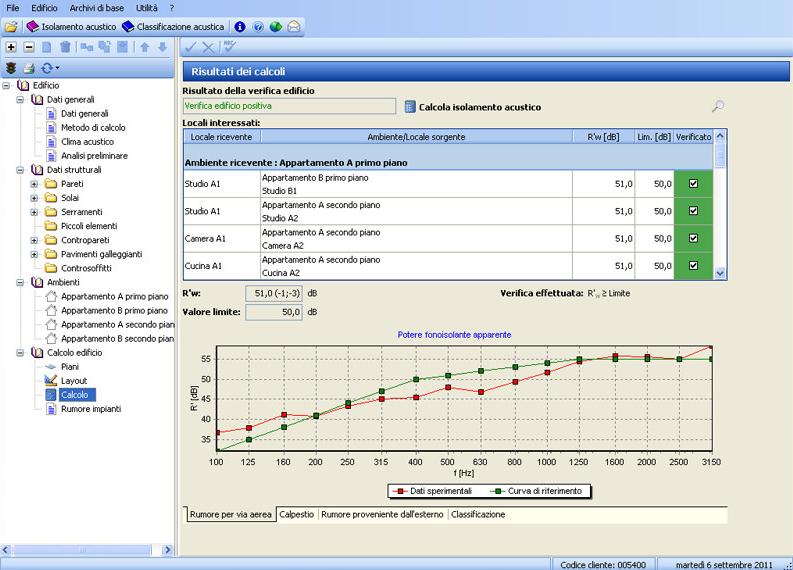Toggle Verificato checkbox in first Studio A1 row
The height and width of the screenshot is (570, 793).
coord(693,184)
